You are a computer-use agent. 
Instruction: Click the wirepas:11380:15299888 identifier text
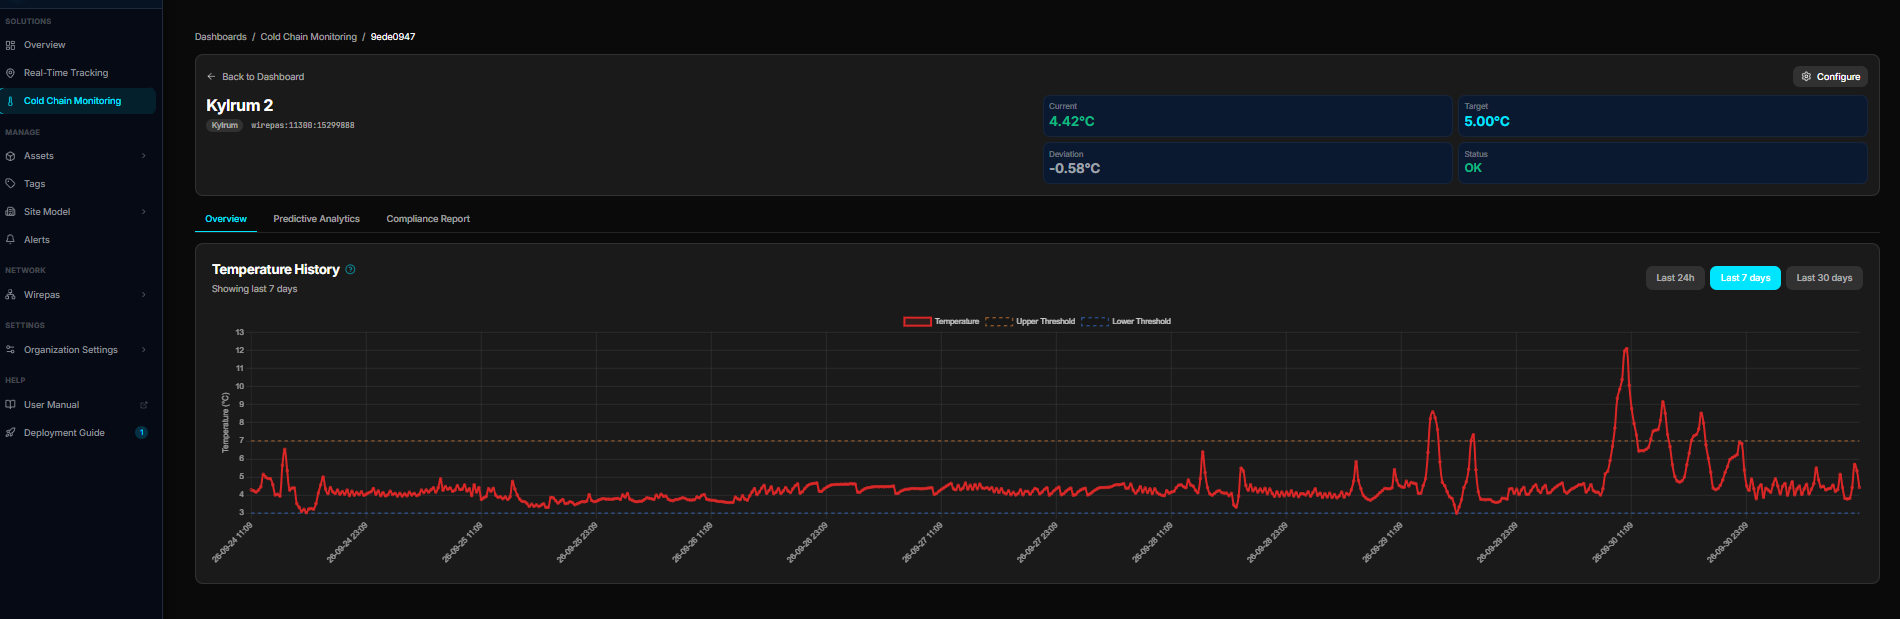click(303, 126)
